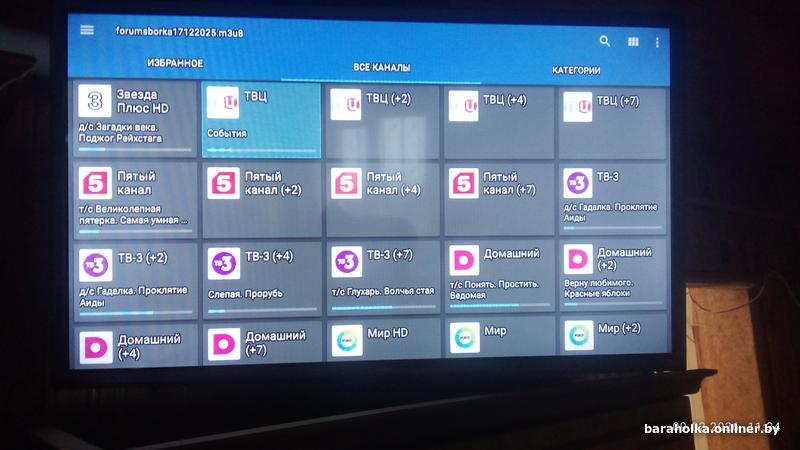
Task: Click channel name ТВЦ (+7)
Action: tap(618, 101)
